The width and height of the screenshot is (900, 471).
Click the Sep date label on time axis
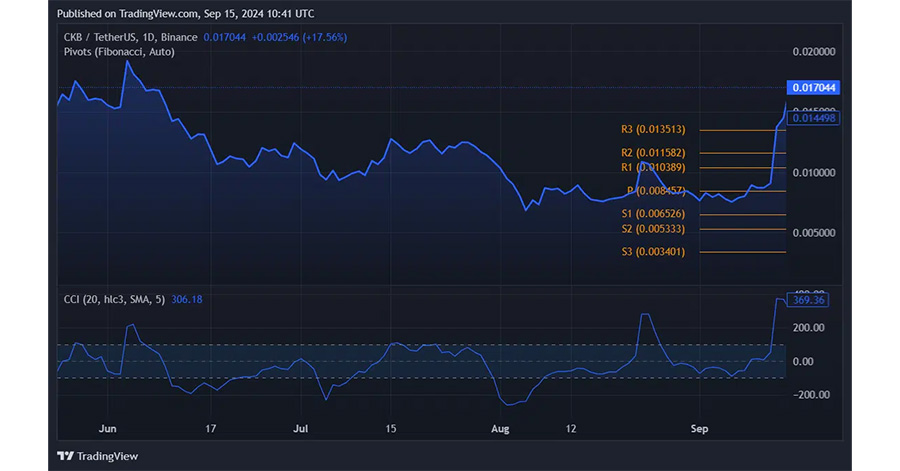699,429
